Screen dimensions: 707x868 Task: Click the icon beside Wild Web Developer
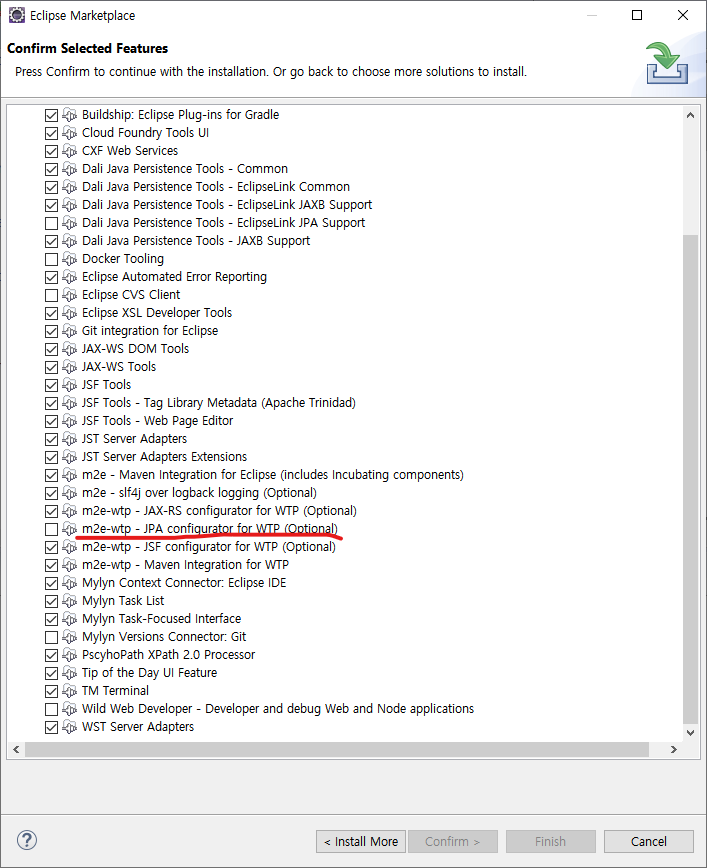pyautogui.click(x=69, y=709)
